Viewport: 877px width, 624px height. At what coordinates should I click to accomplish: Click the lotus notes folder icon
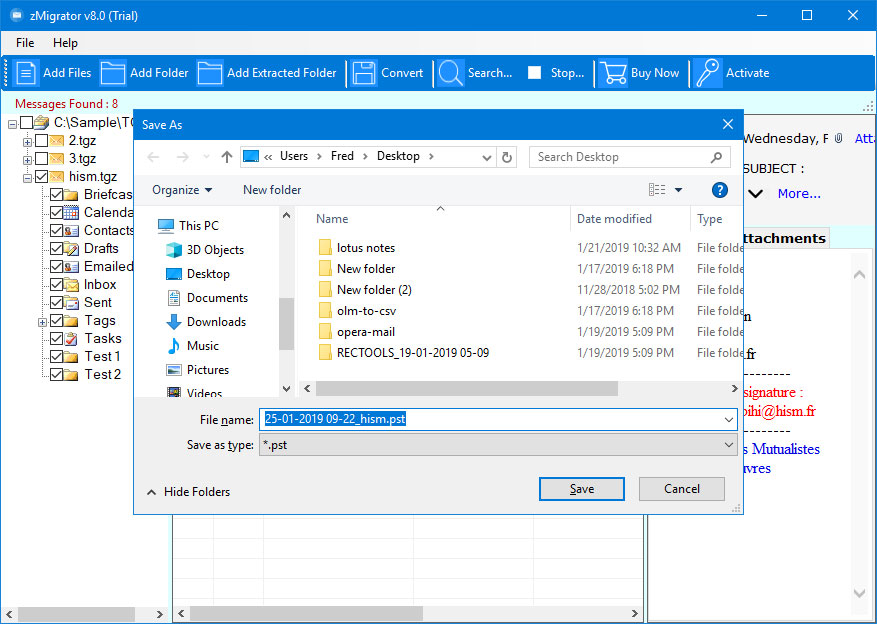click(325, 248)
